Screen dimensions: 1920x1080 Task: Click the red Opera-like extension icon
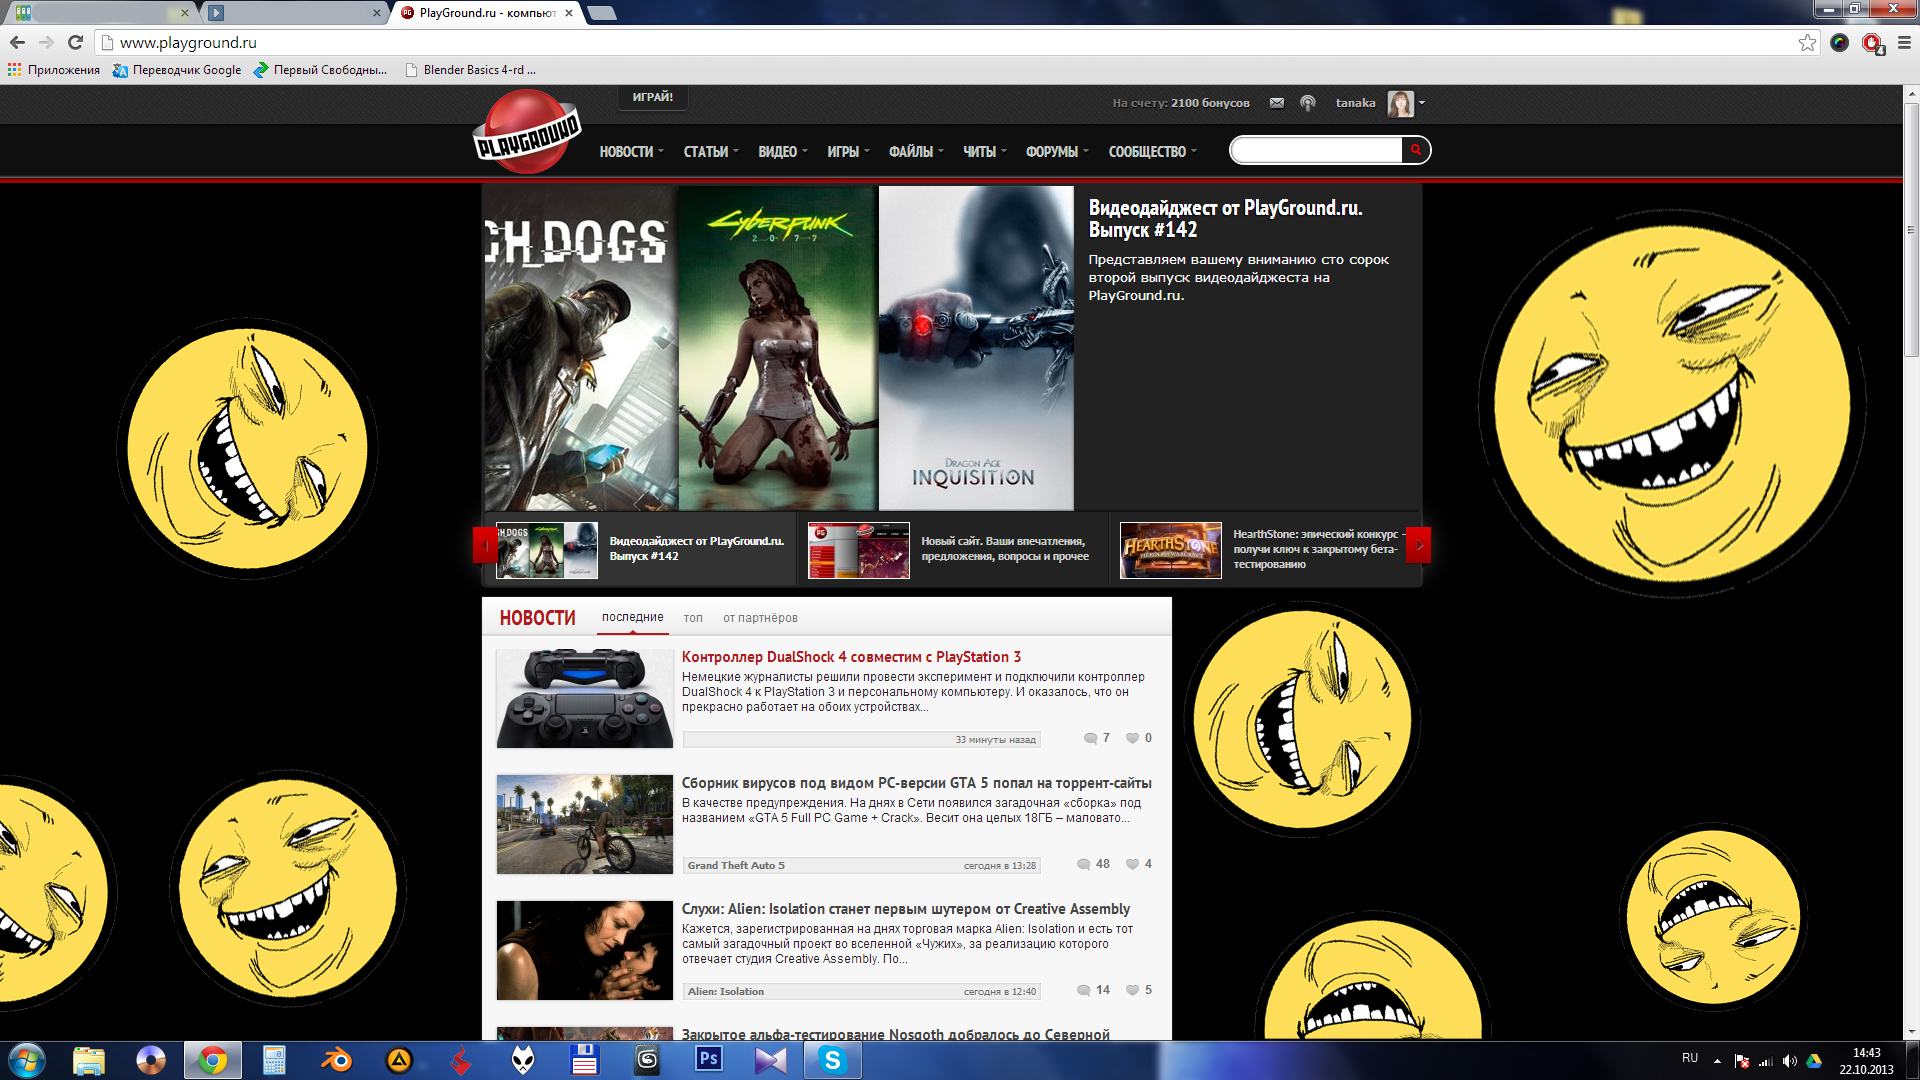click(x=1872, y=43)
